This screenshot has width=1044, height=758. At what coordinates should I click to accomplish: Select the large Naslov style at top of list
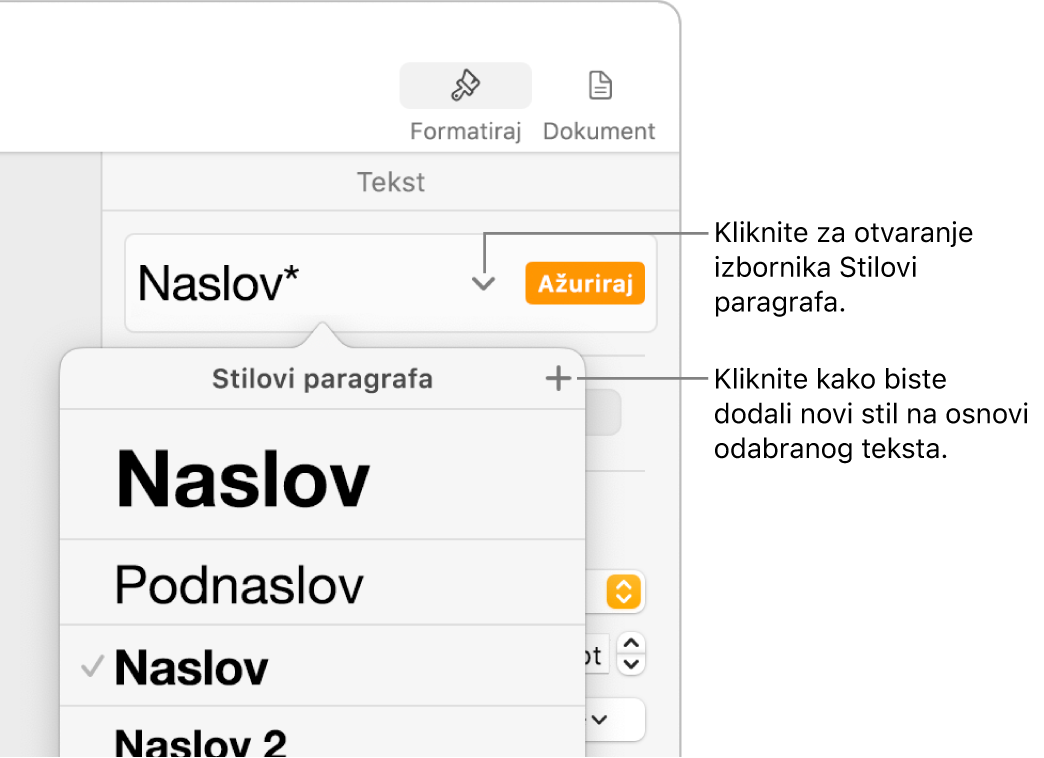point(322,475)
